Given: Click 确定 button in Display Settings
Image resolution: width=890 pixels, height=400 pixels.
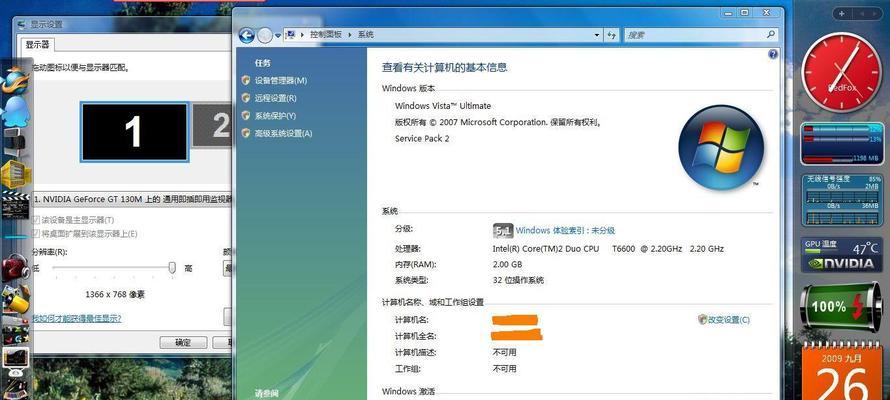Looking at the screenshot, I should [183, 342].
